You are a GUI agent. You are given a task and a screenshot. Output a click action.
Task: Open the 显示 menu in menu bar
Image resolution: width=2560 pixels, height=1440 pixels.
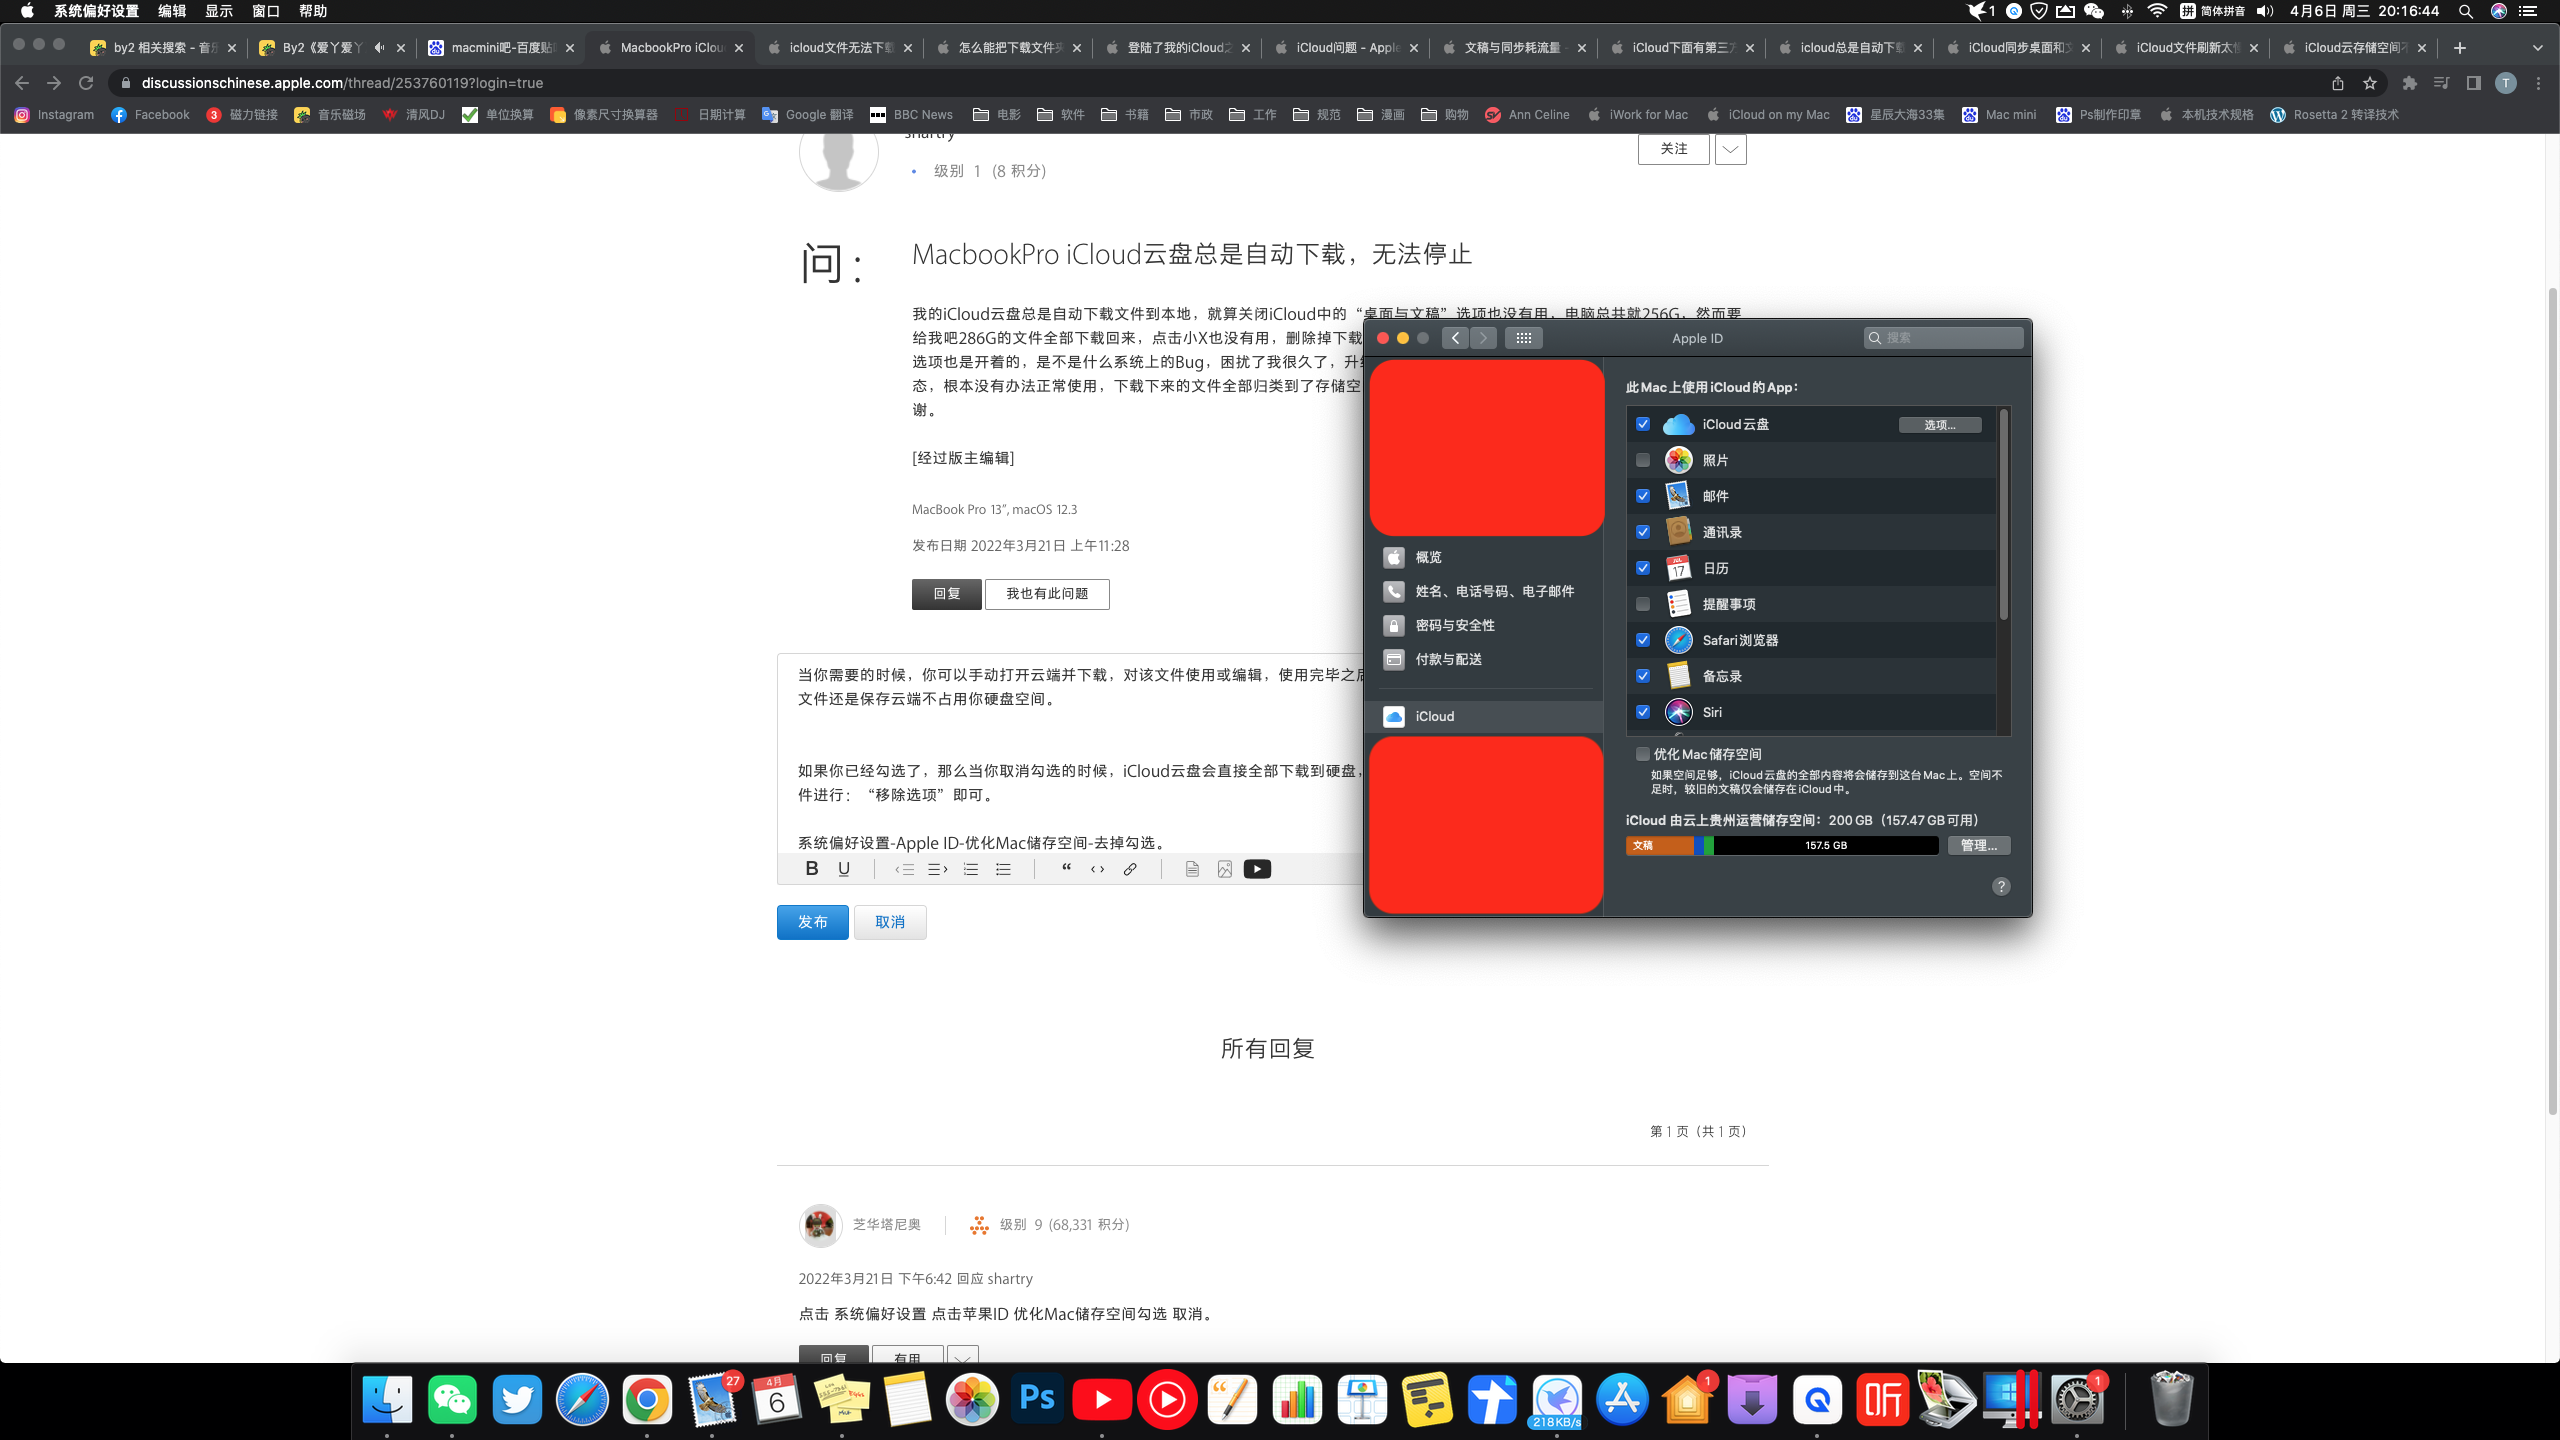tap(218, 11)
